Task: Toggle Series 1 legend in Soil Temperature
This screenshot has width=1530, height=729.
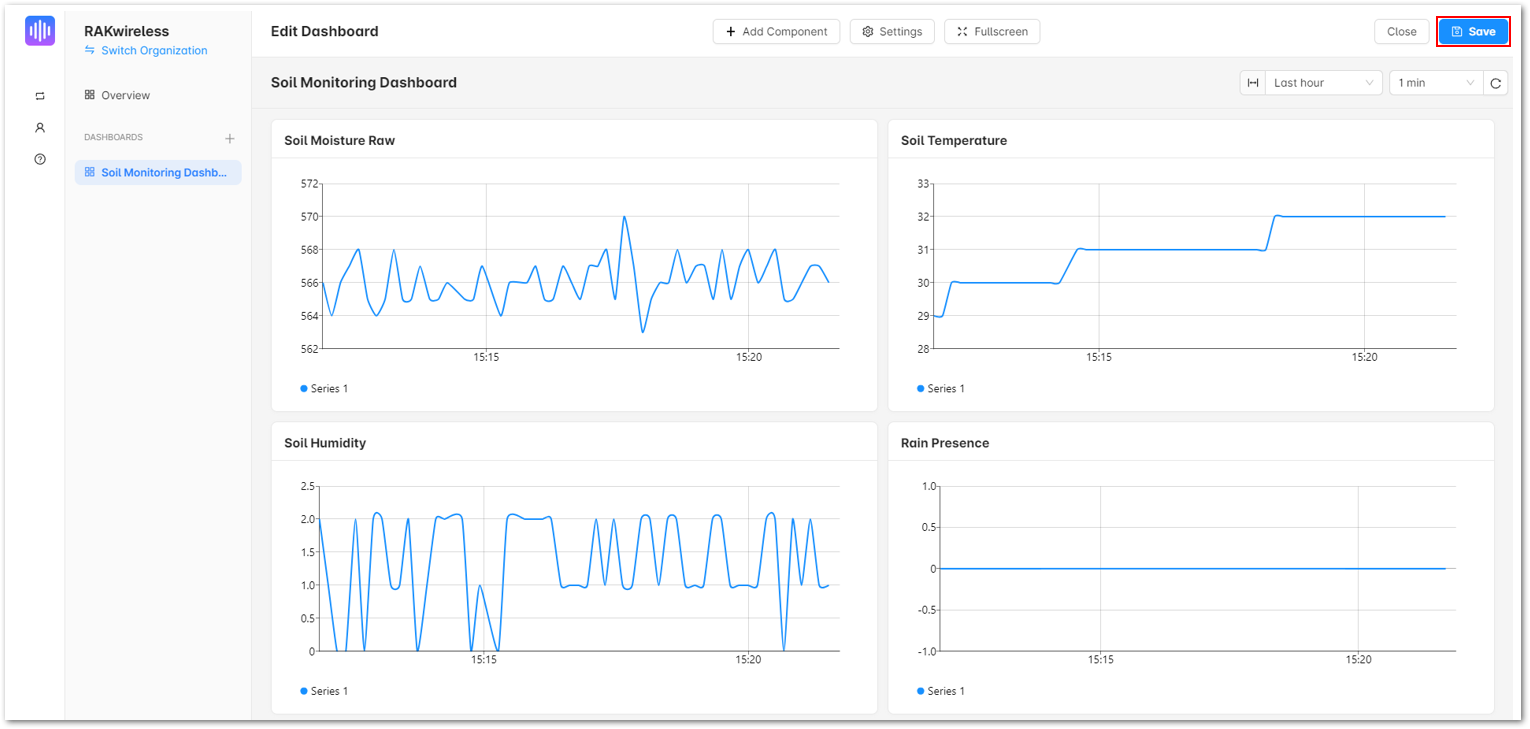Action: (x=941, y=388)
